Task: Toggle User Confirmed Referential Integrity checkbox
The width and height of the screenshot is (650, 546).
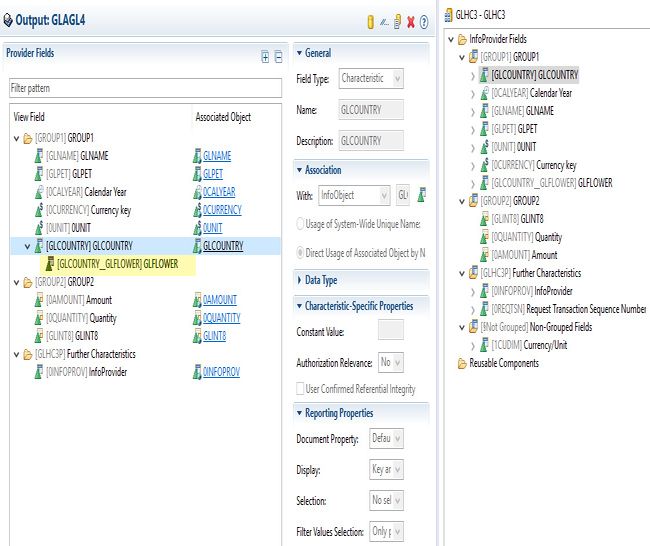Action: (300, 388)
